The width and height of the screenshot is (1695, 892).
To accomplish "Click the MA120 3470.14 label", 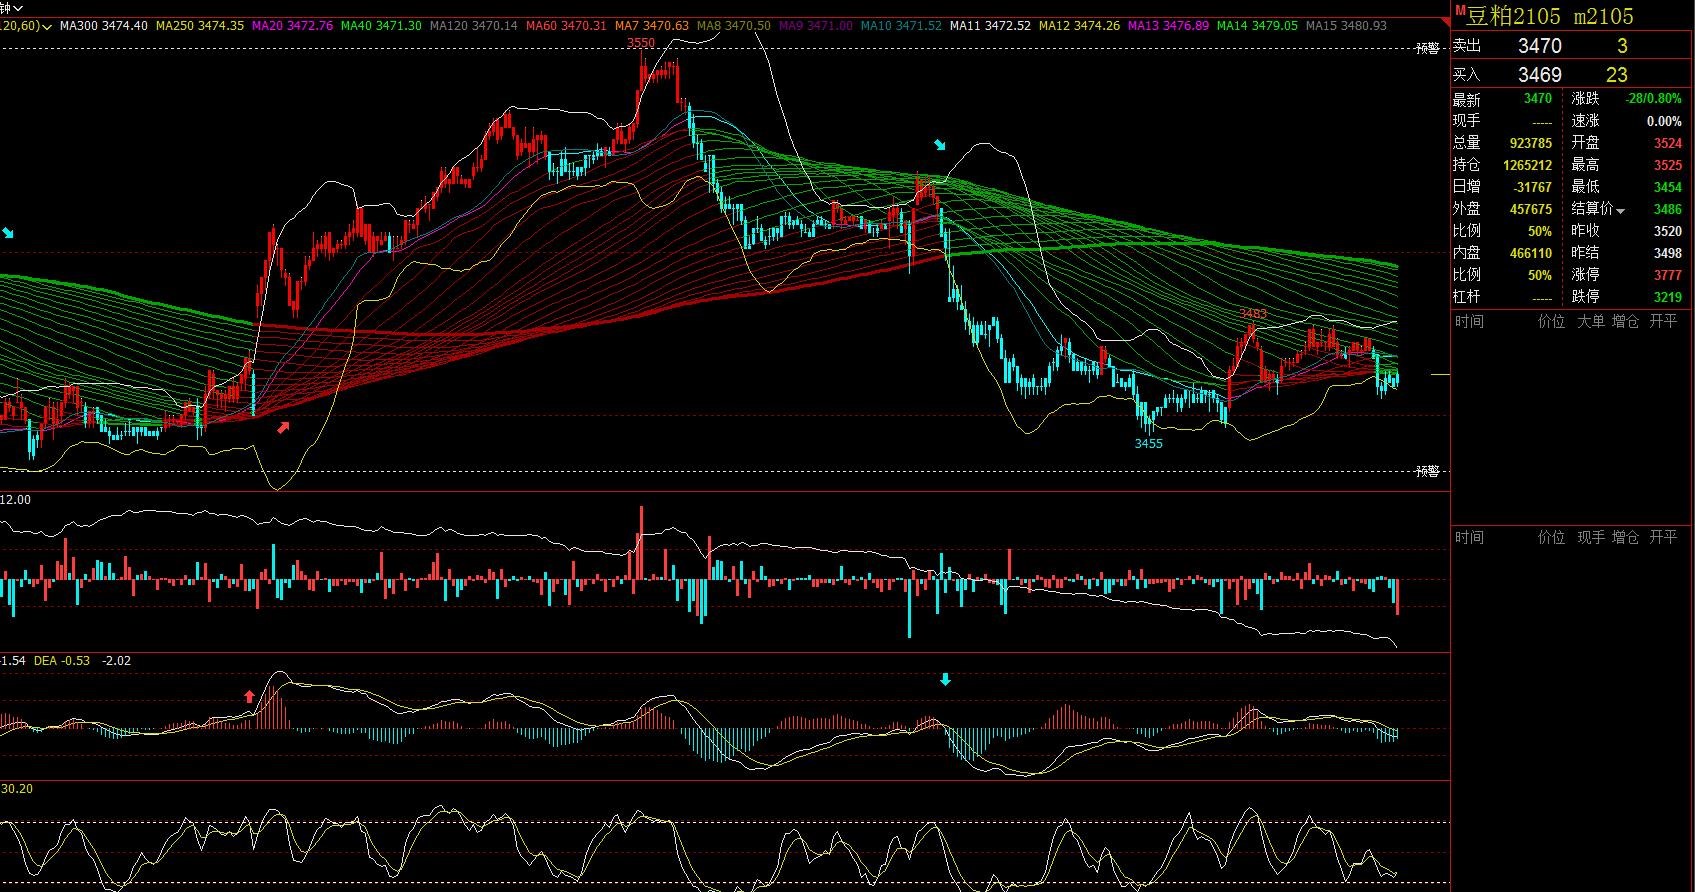I will pyautogui.click(x=474, y=26).
